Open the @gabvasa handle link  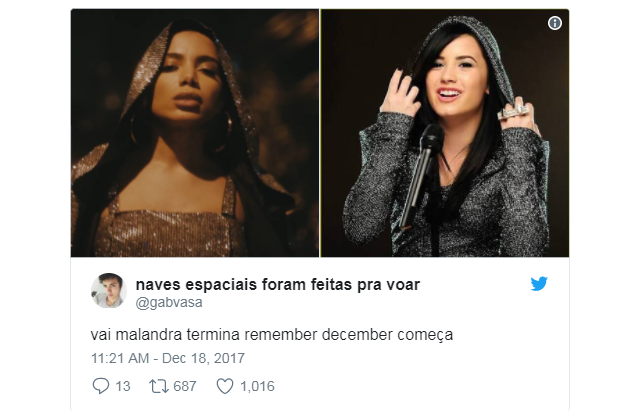[169, 303]
